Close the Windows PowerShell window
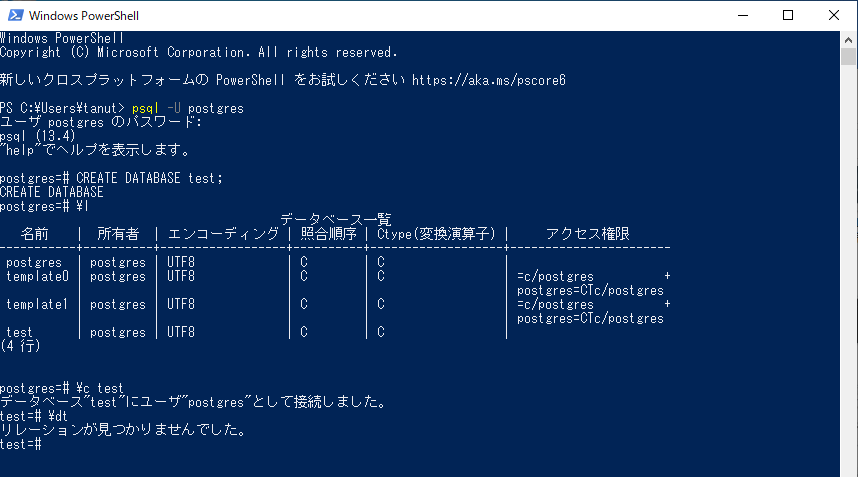 (834, 15)
